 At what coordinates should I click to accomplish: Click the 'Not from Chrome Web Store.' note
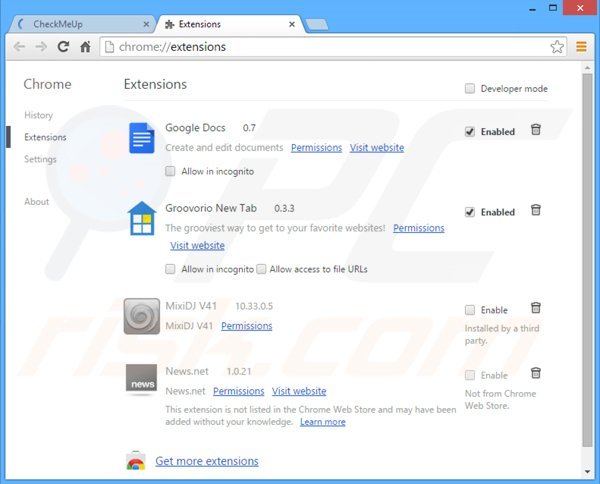tap(501, 399)
